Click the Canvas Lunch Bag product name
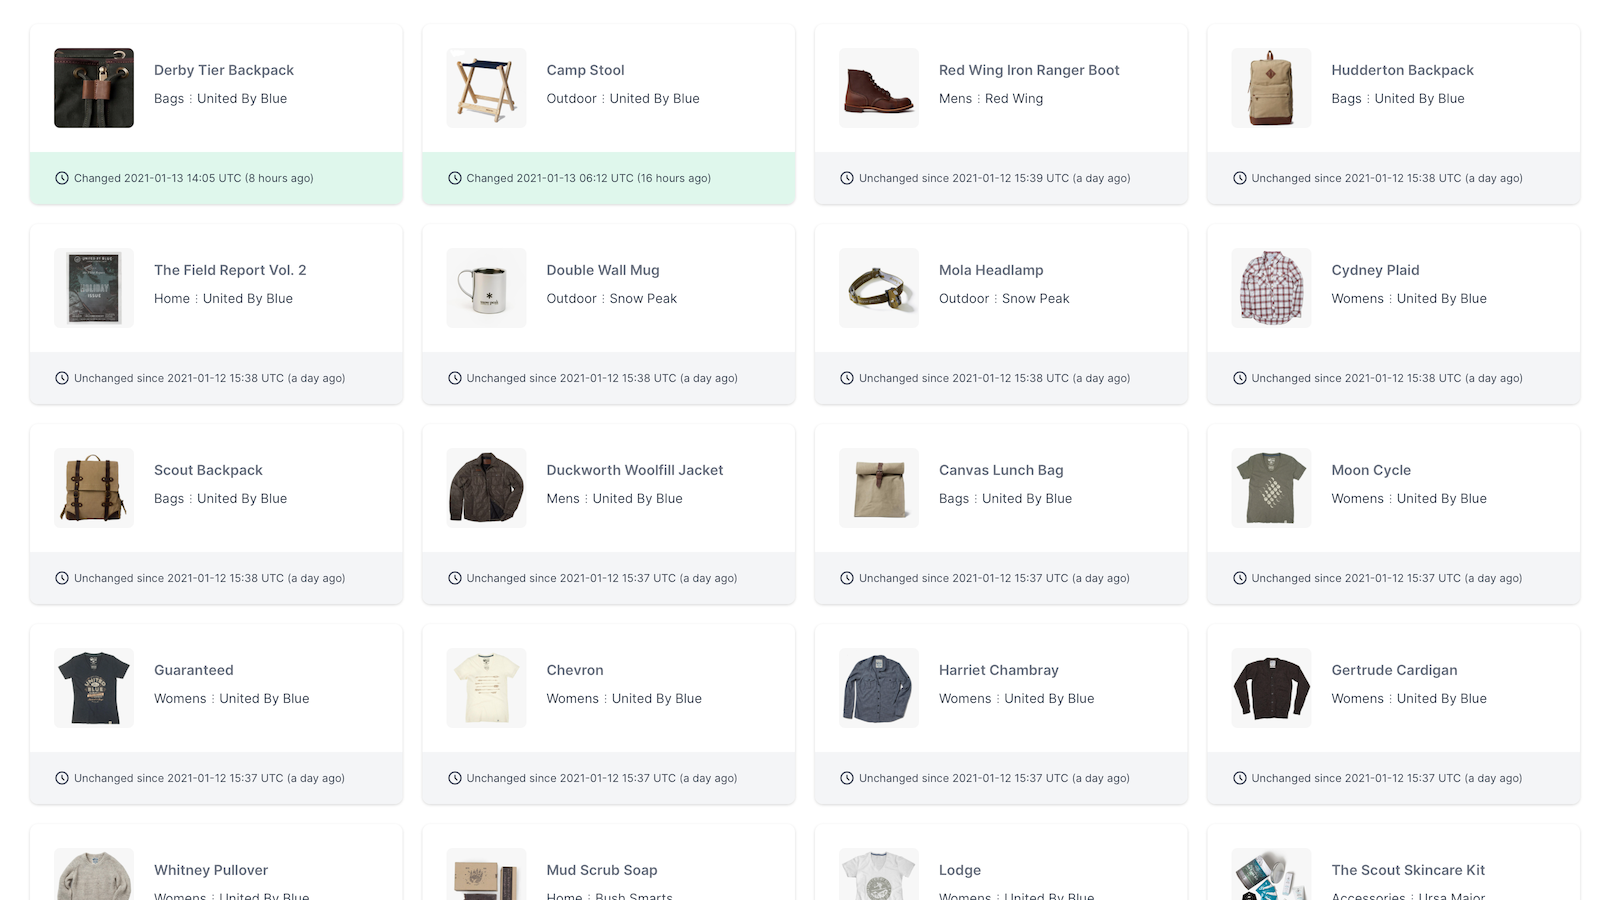 (x=1001, y=470)
